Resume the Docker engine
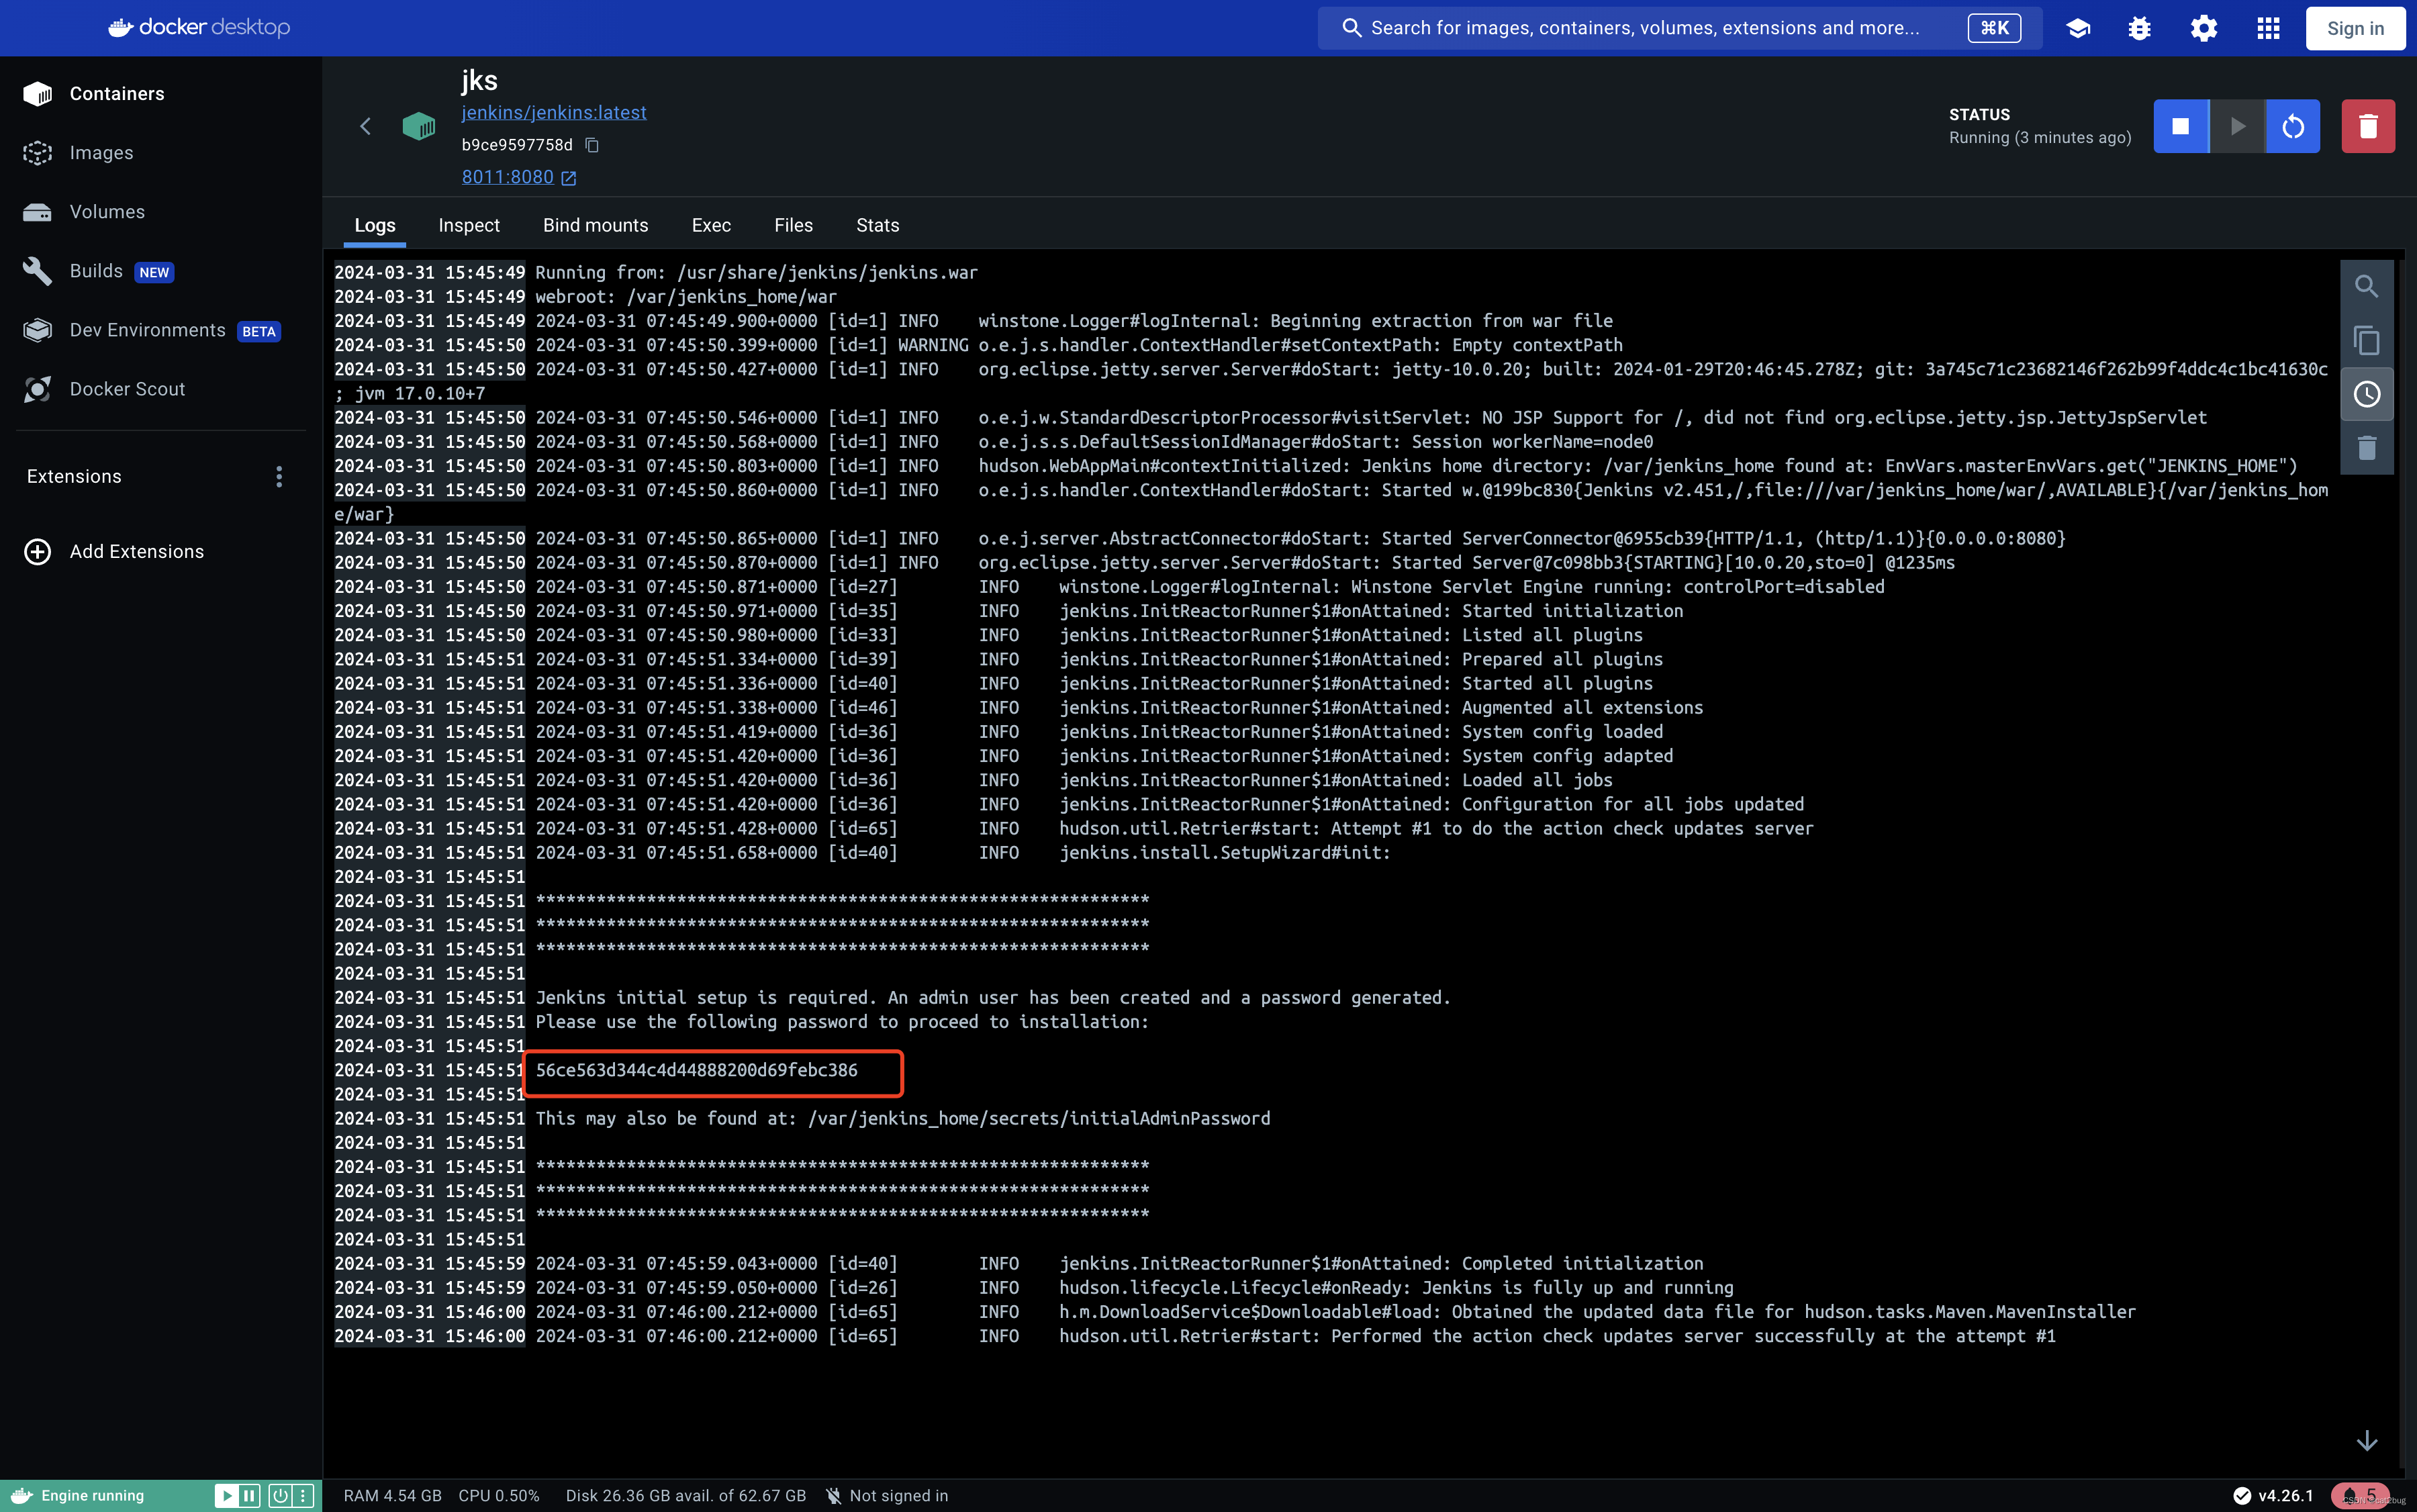2417x1512 pixels. [227, 1496]
